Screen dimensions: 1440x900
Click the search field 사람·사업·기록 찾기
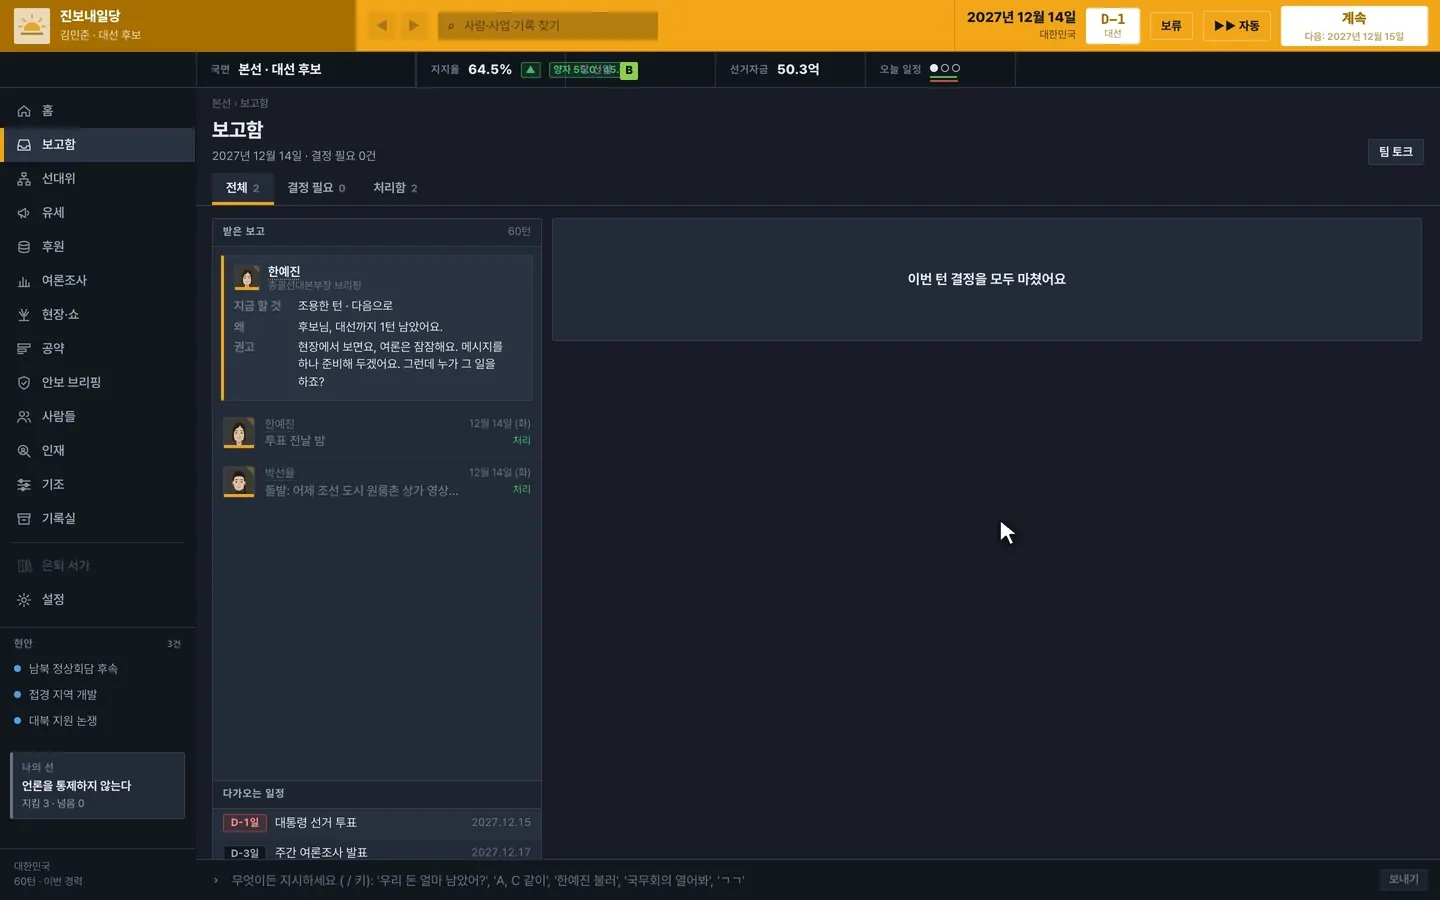click(548, 25)
